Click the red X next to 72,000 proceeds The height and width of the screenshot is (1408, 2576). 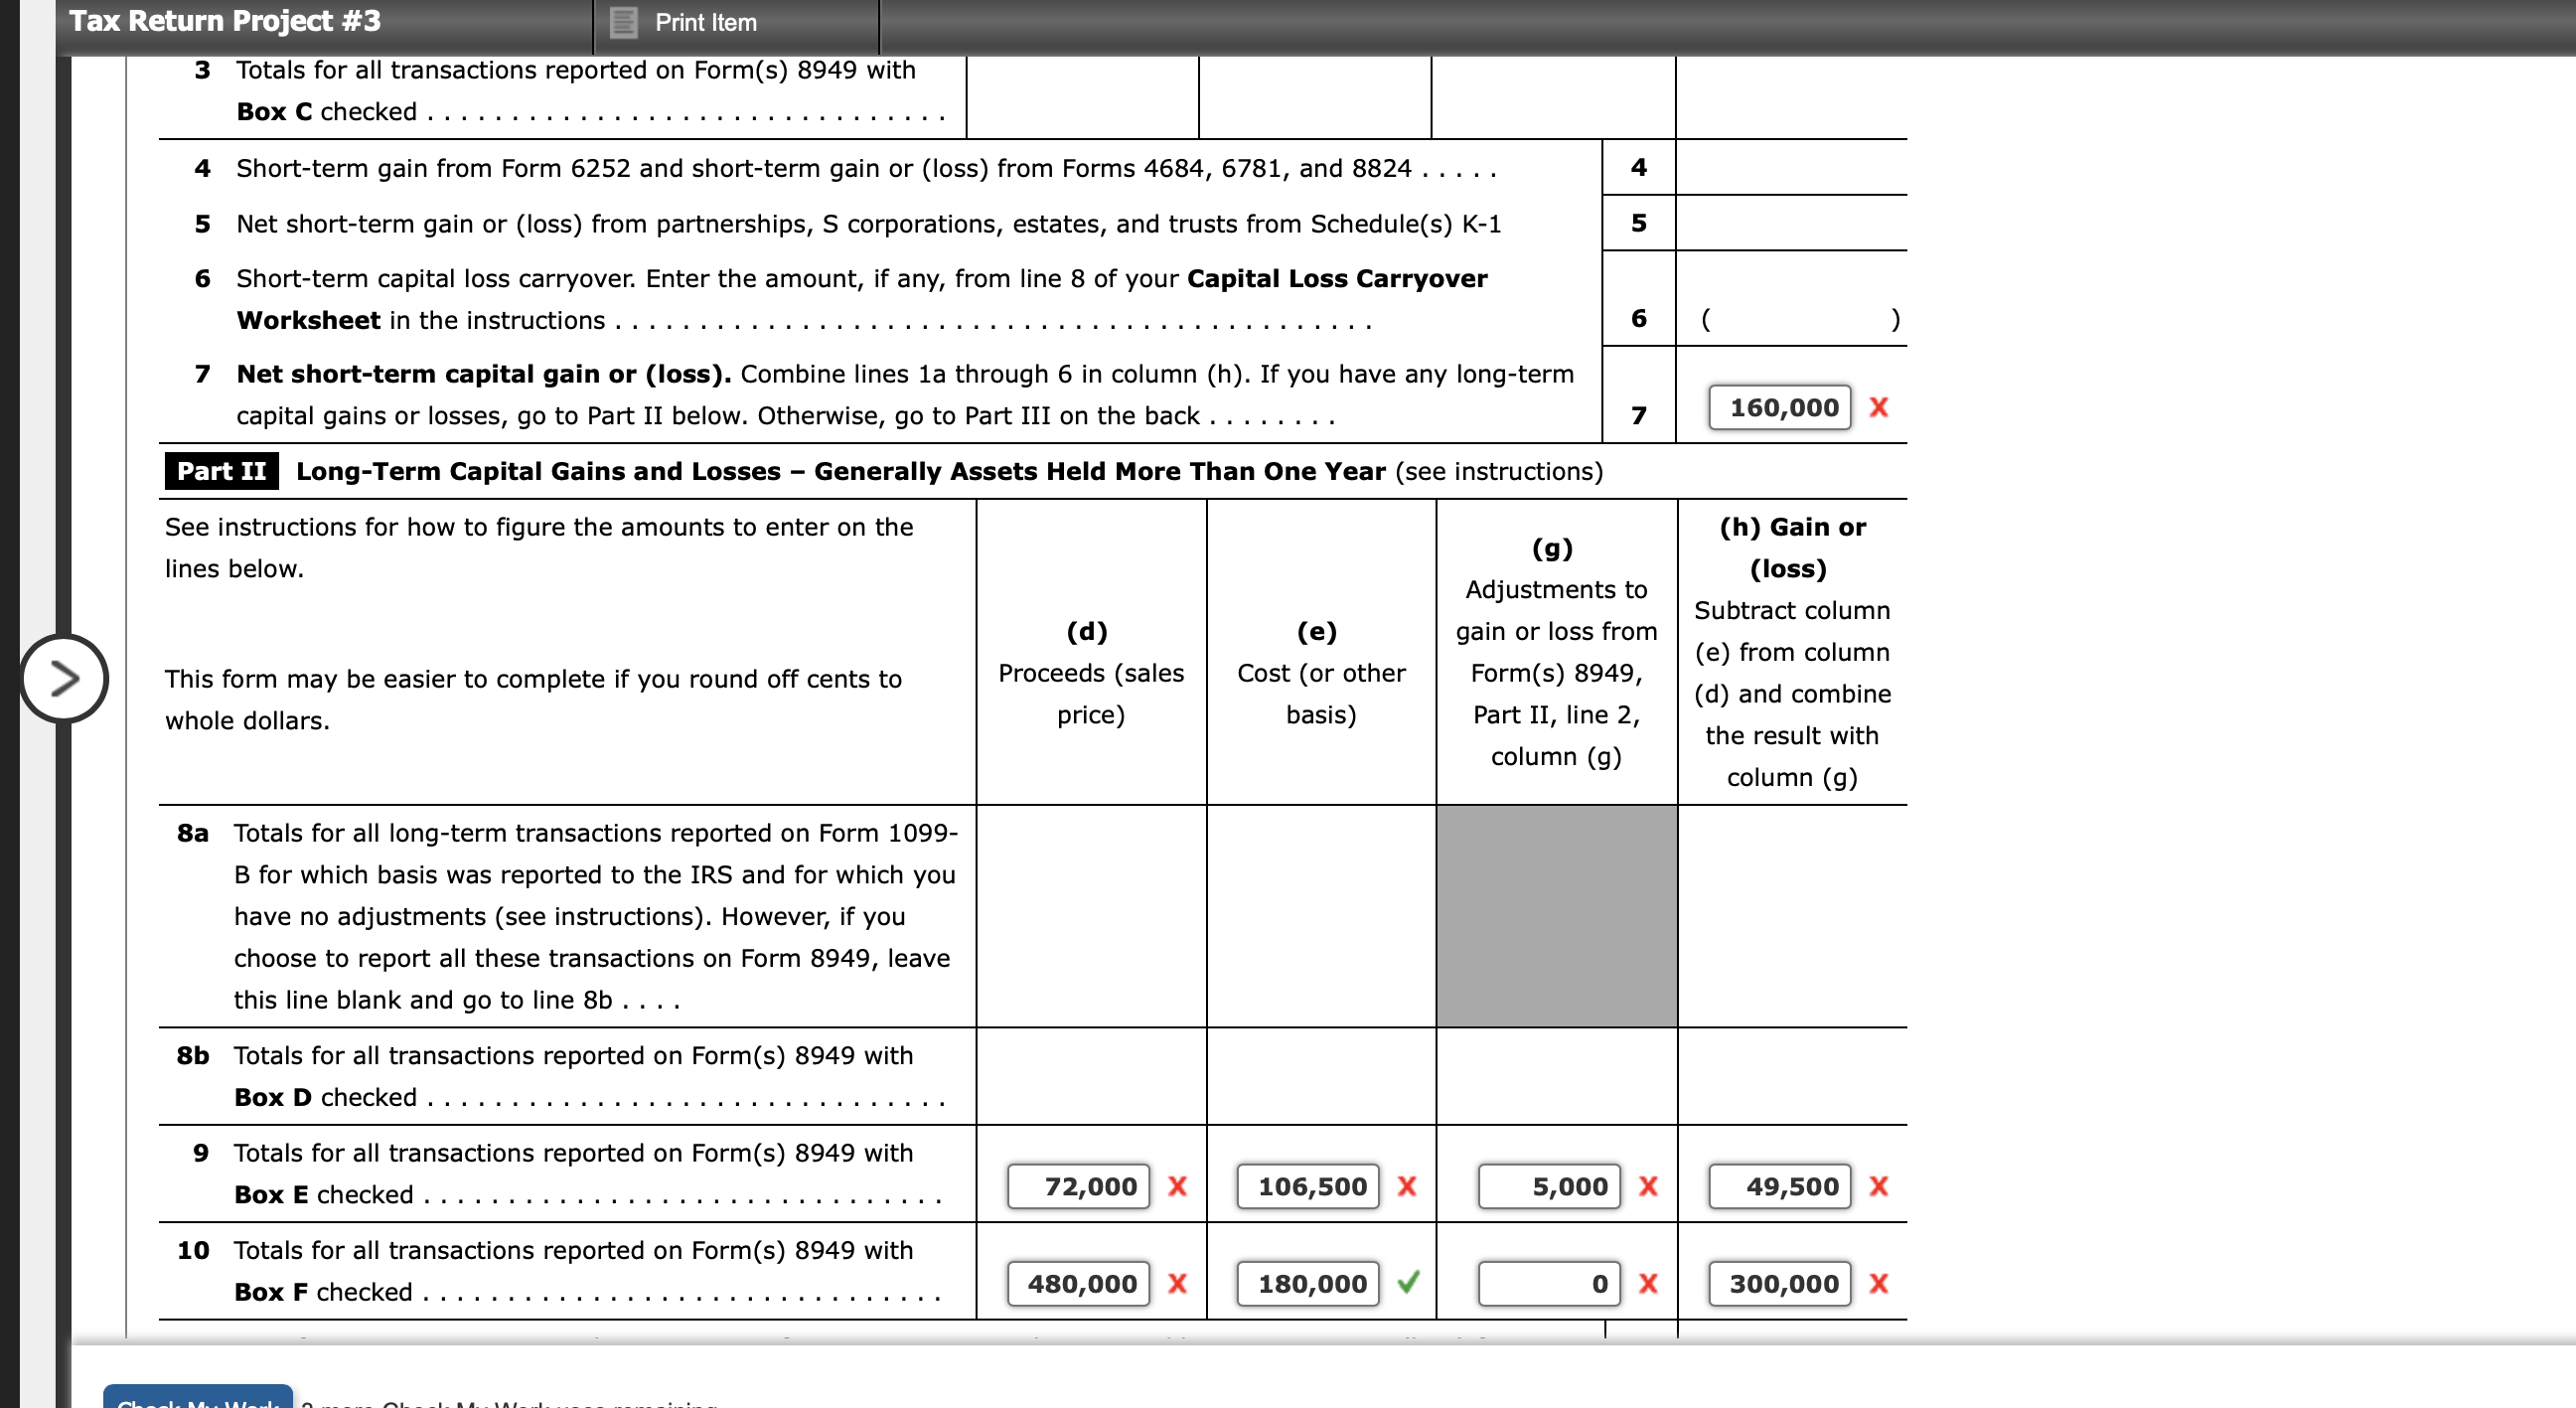tap(1177, 1186)
